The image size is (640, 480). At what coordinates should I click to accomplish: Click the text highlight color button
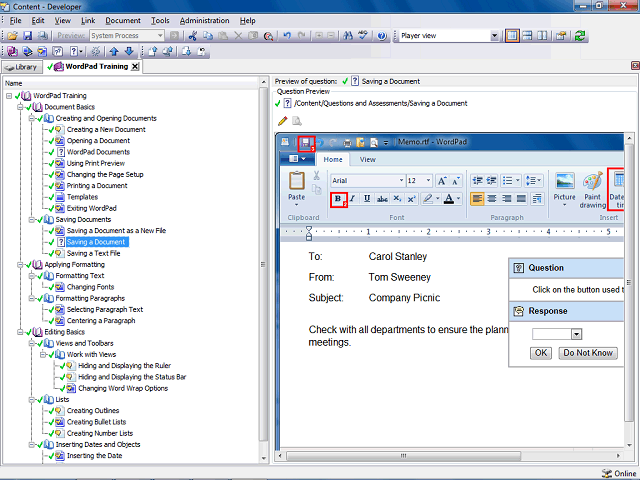tap(428, 199)
